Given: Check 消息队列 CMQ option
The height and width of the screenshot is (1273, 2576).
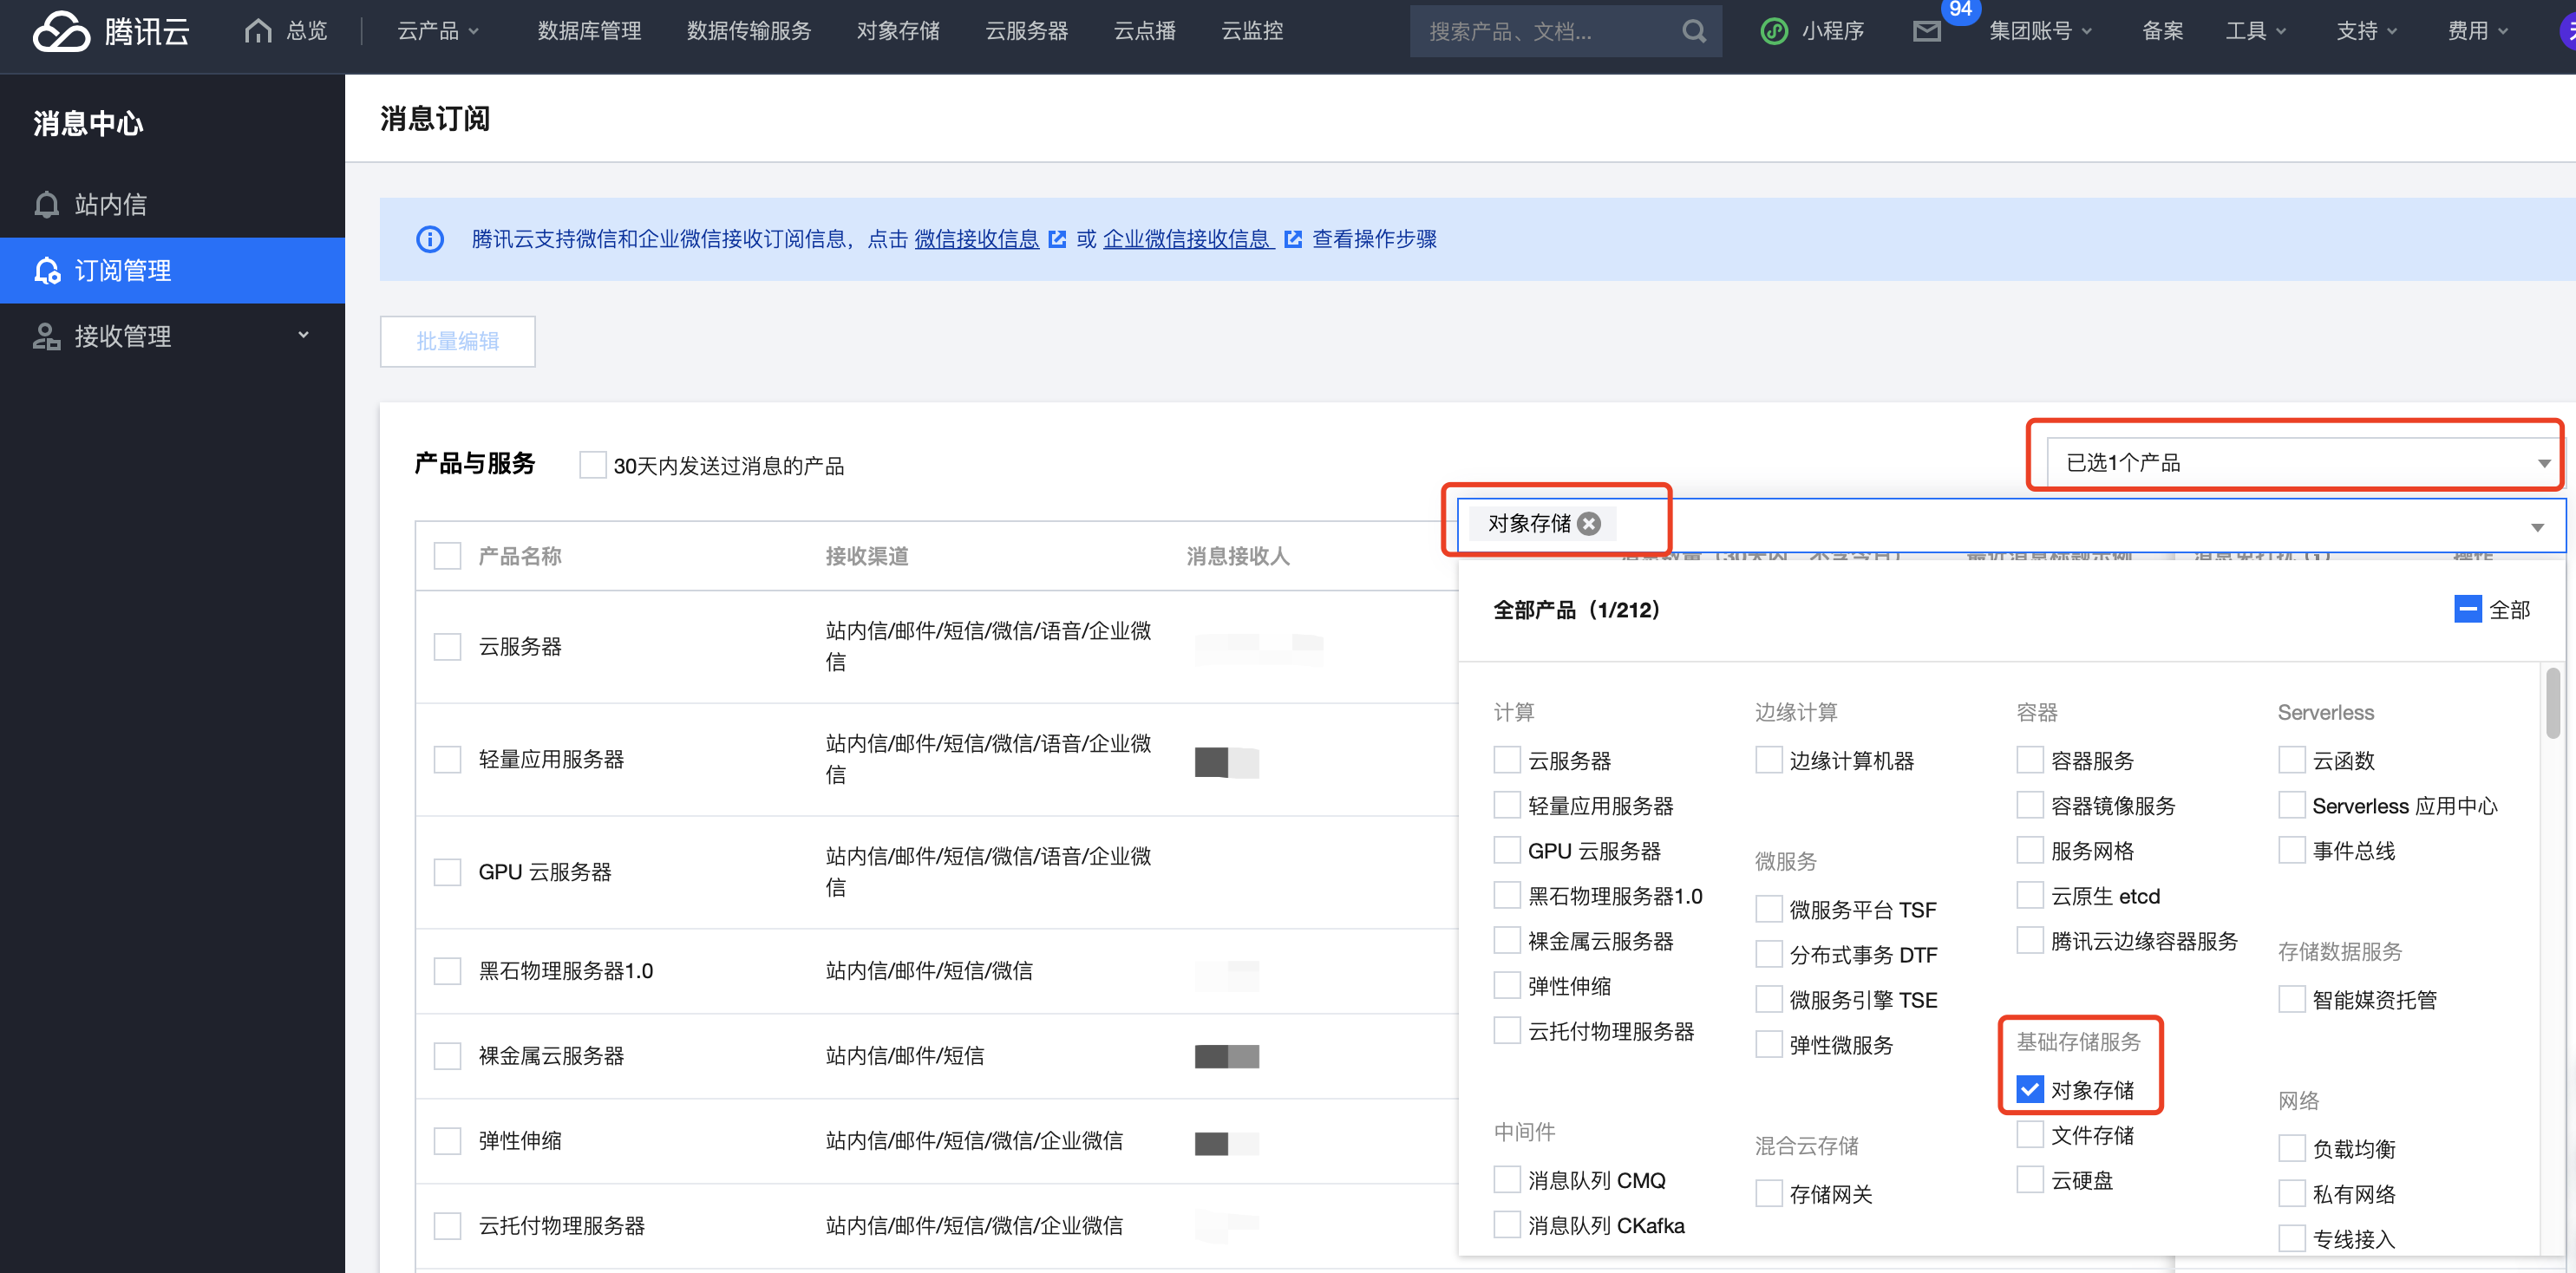Looking at the screenshot, I should pos(1506,1180).
